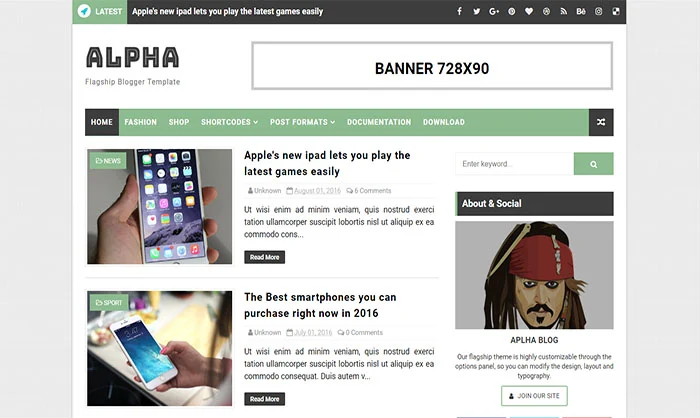Open the Download menu item
700x418 pixels.
(444, 122)
